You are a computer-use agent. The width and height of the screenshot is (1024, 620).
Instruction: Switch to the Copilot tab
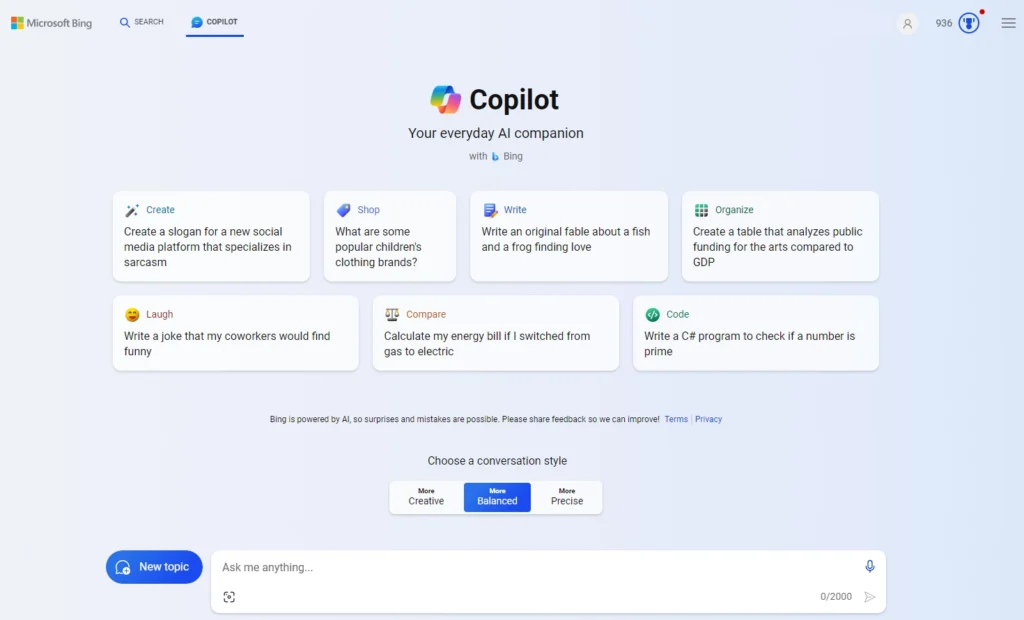(x=215, y=22)
